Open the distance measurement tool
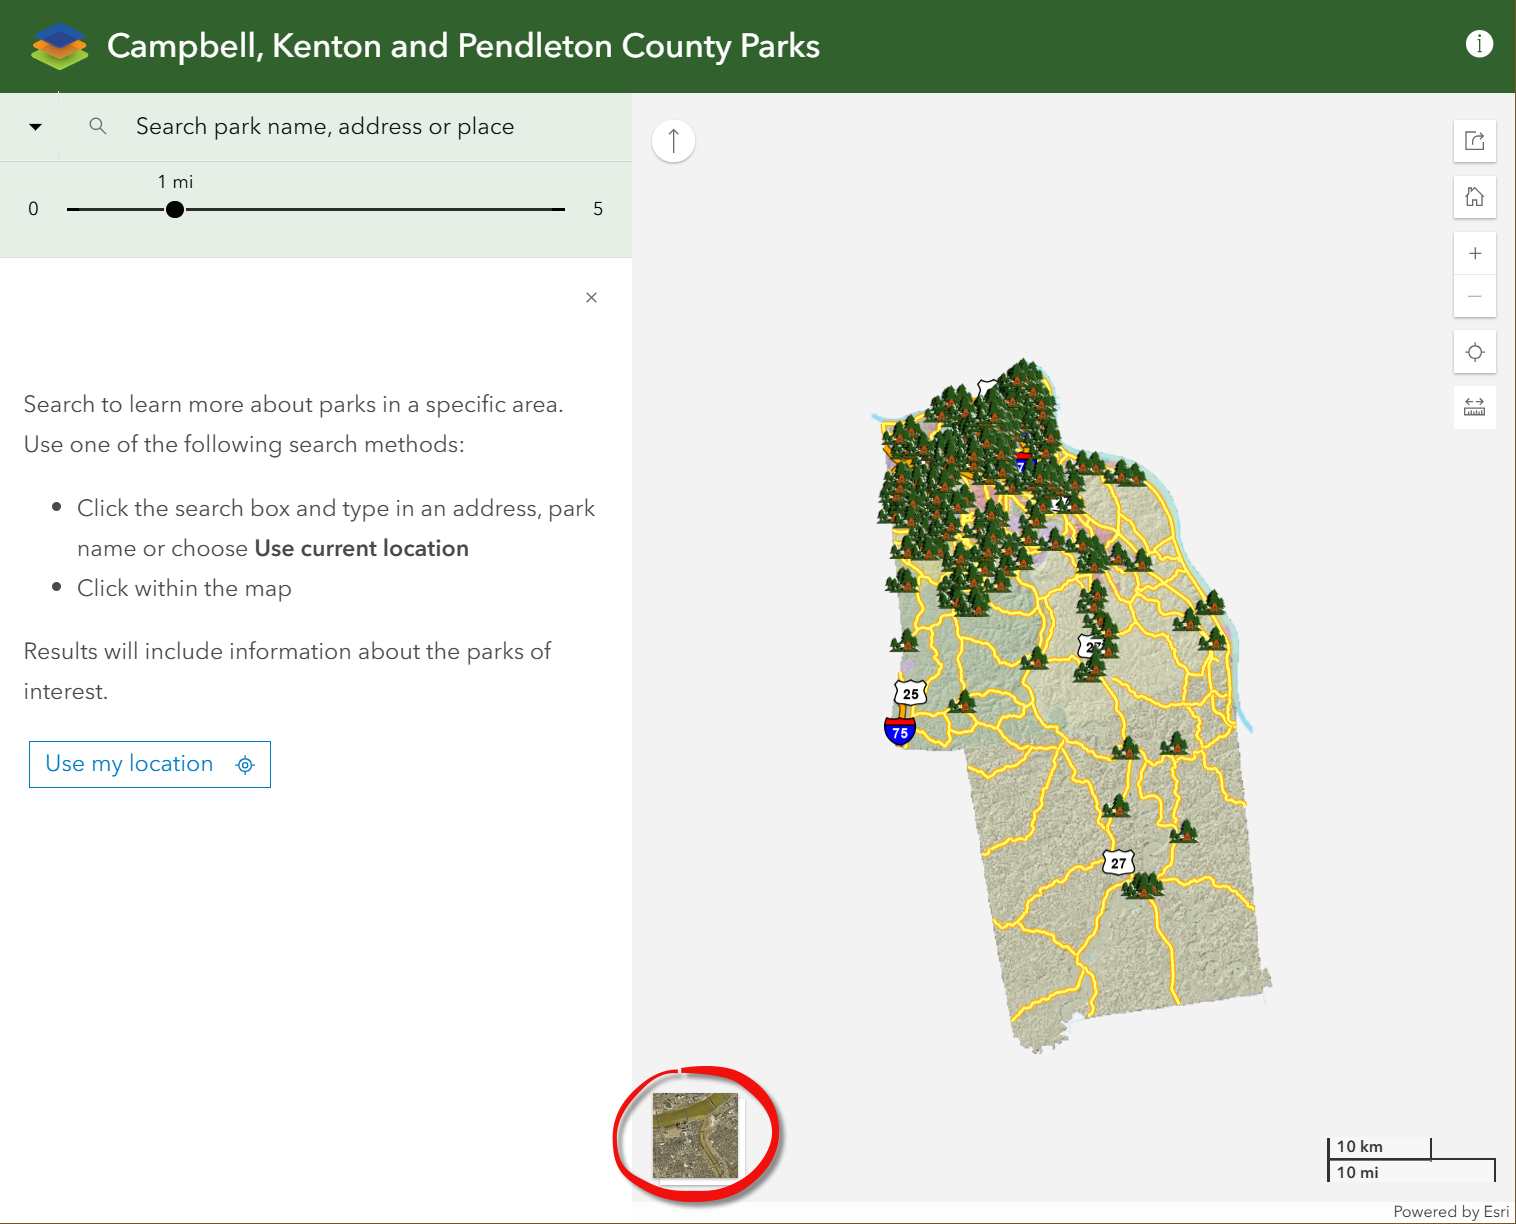This screenshot has width=1516, height=1224. pos(1474,407)
